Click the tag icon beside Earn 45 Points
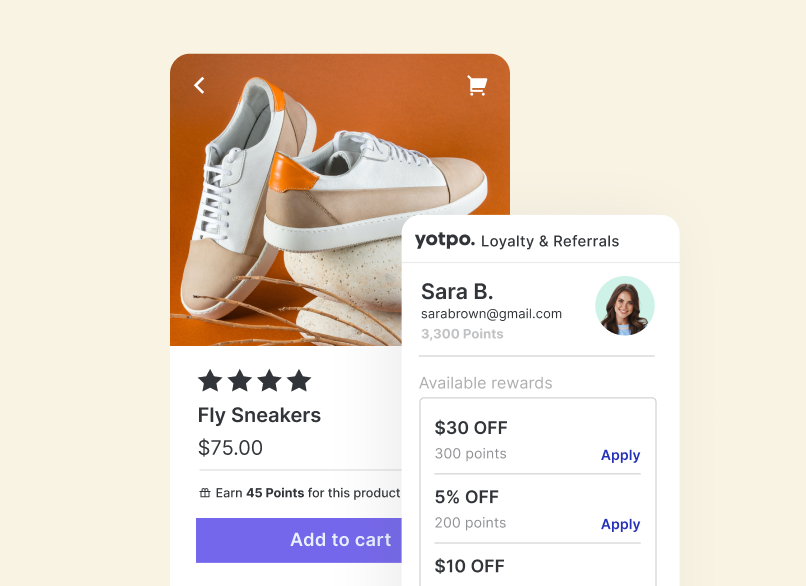This screenshot has height=586, width=806. pos(206,492)
